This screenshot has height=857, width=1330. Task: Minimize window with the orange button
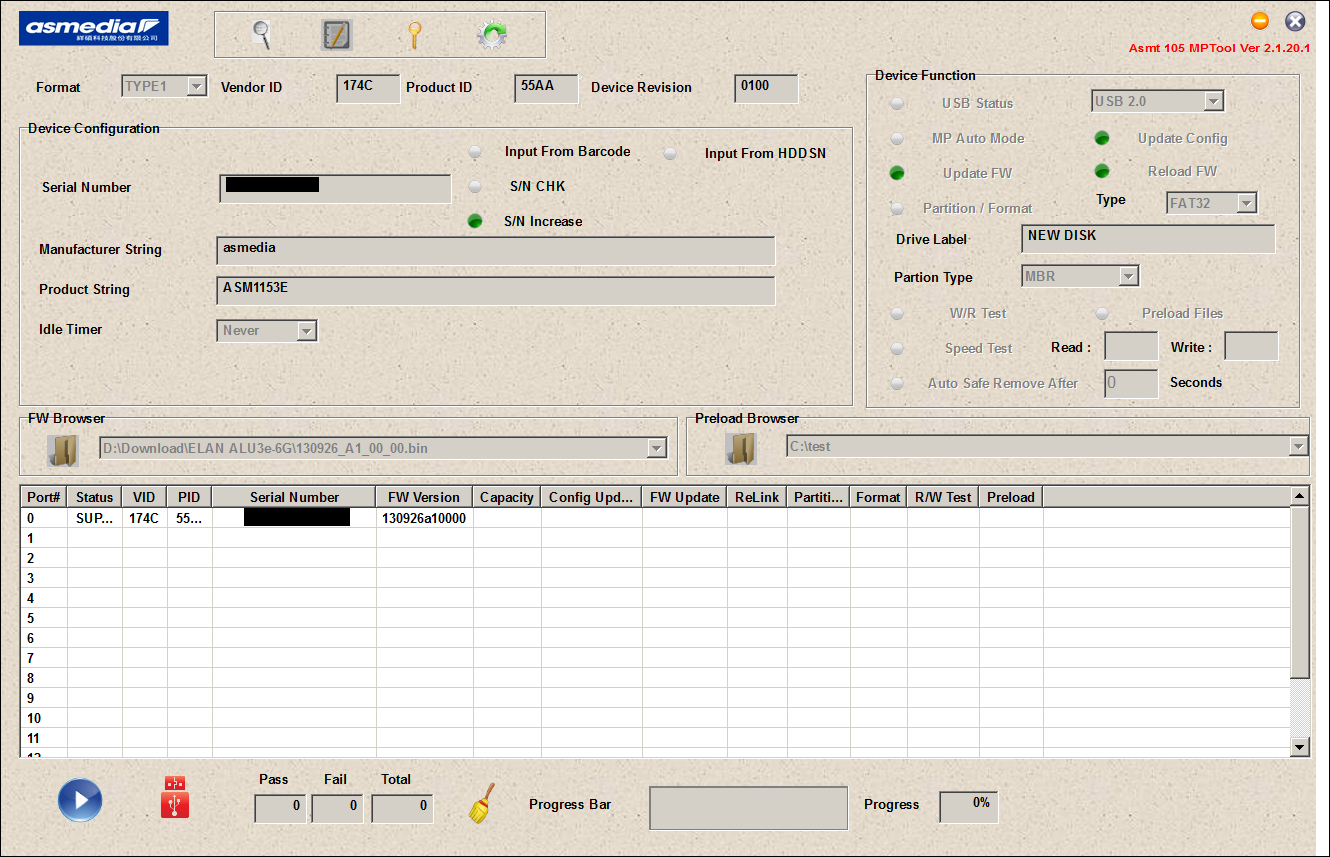(x=1260, y=21)
